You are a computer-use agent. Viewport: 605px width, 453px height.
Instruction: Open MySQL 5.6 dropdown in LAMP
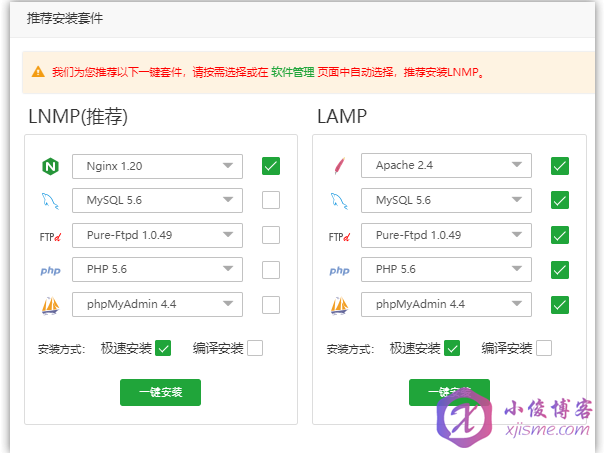pyautogui.click(x=446, y=200)
